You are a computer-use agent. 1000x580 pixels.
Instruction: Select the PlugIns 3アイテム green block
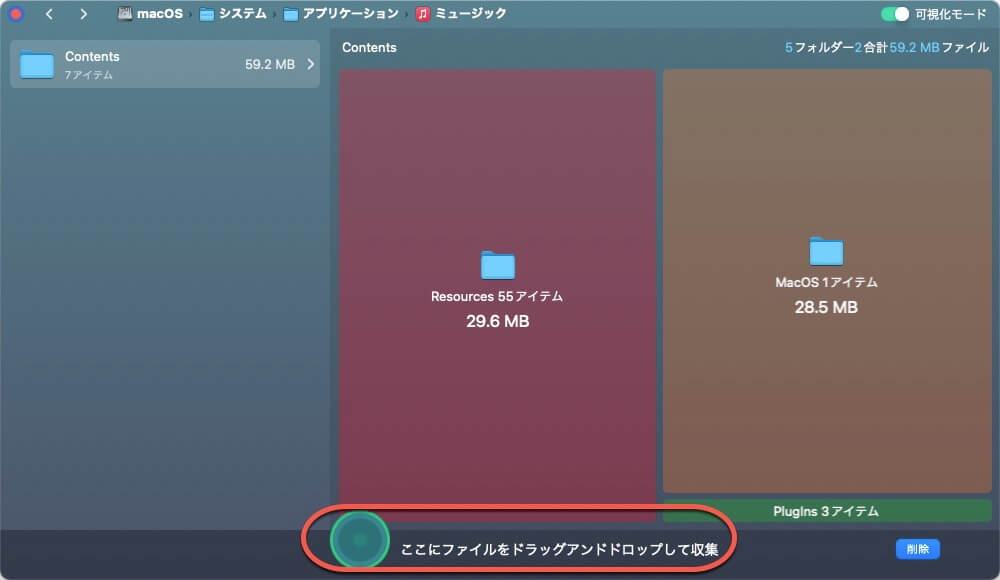tap(827, 511)
